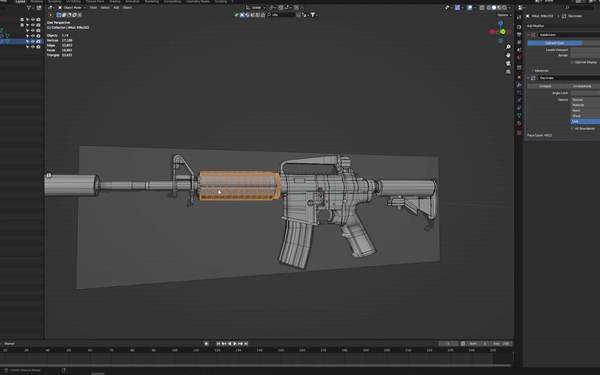Open the outliner filter dropdown
Screen dimensions: 600x375
click(x=30, y=8)
